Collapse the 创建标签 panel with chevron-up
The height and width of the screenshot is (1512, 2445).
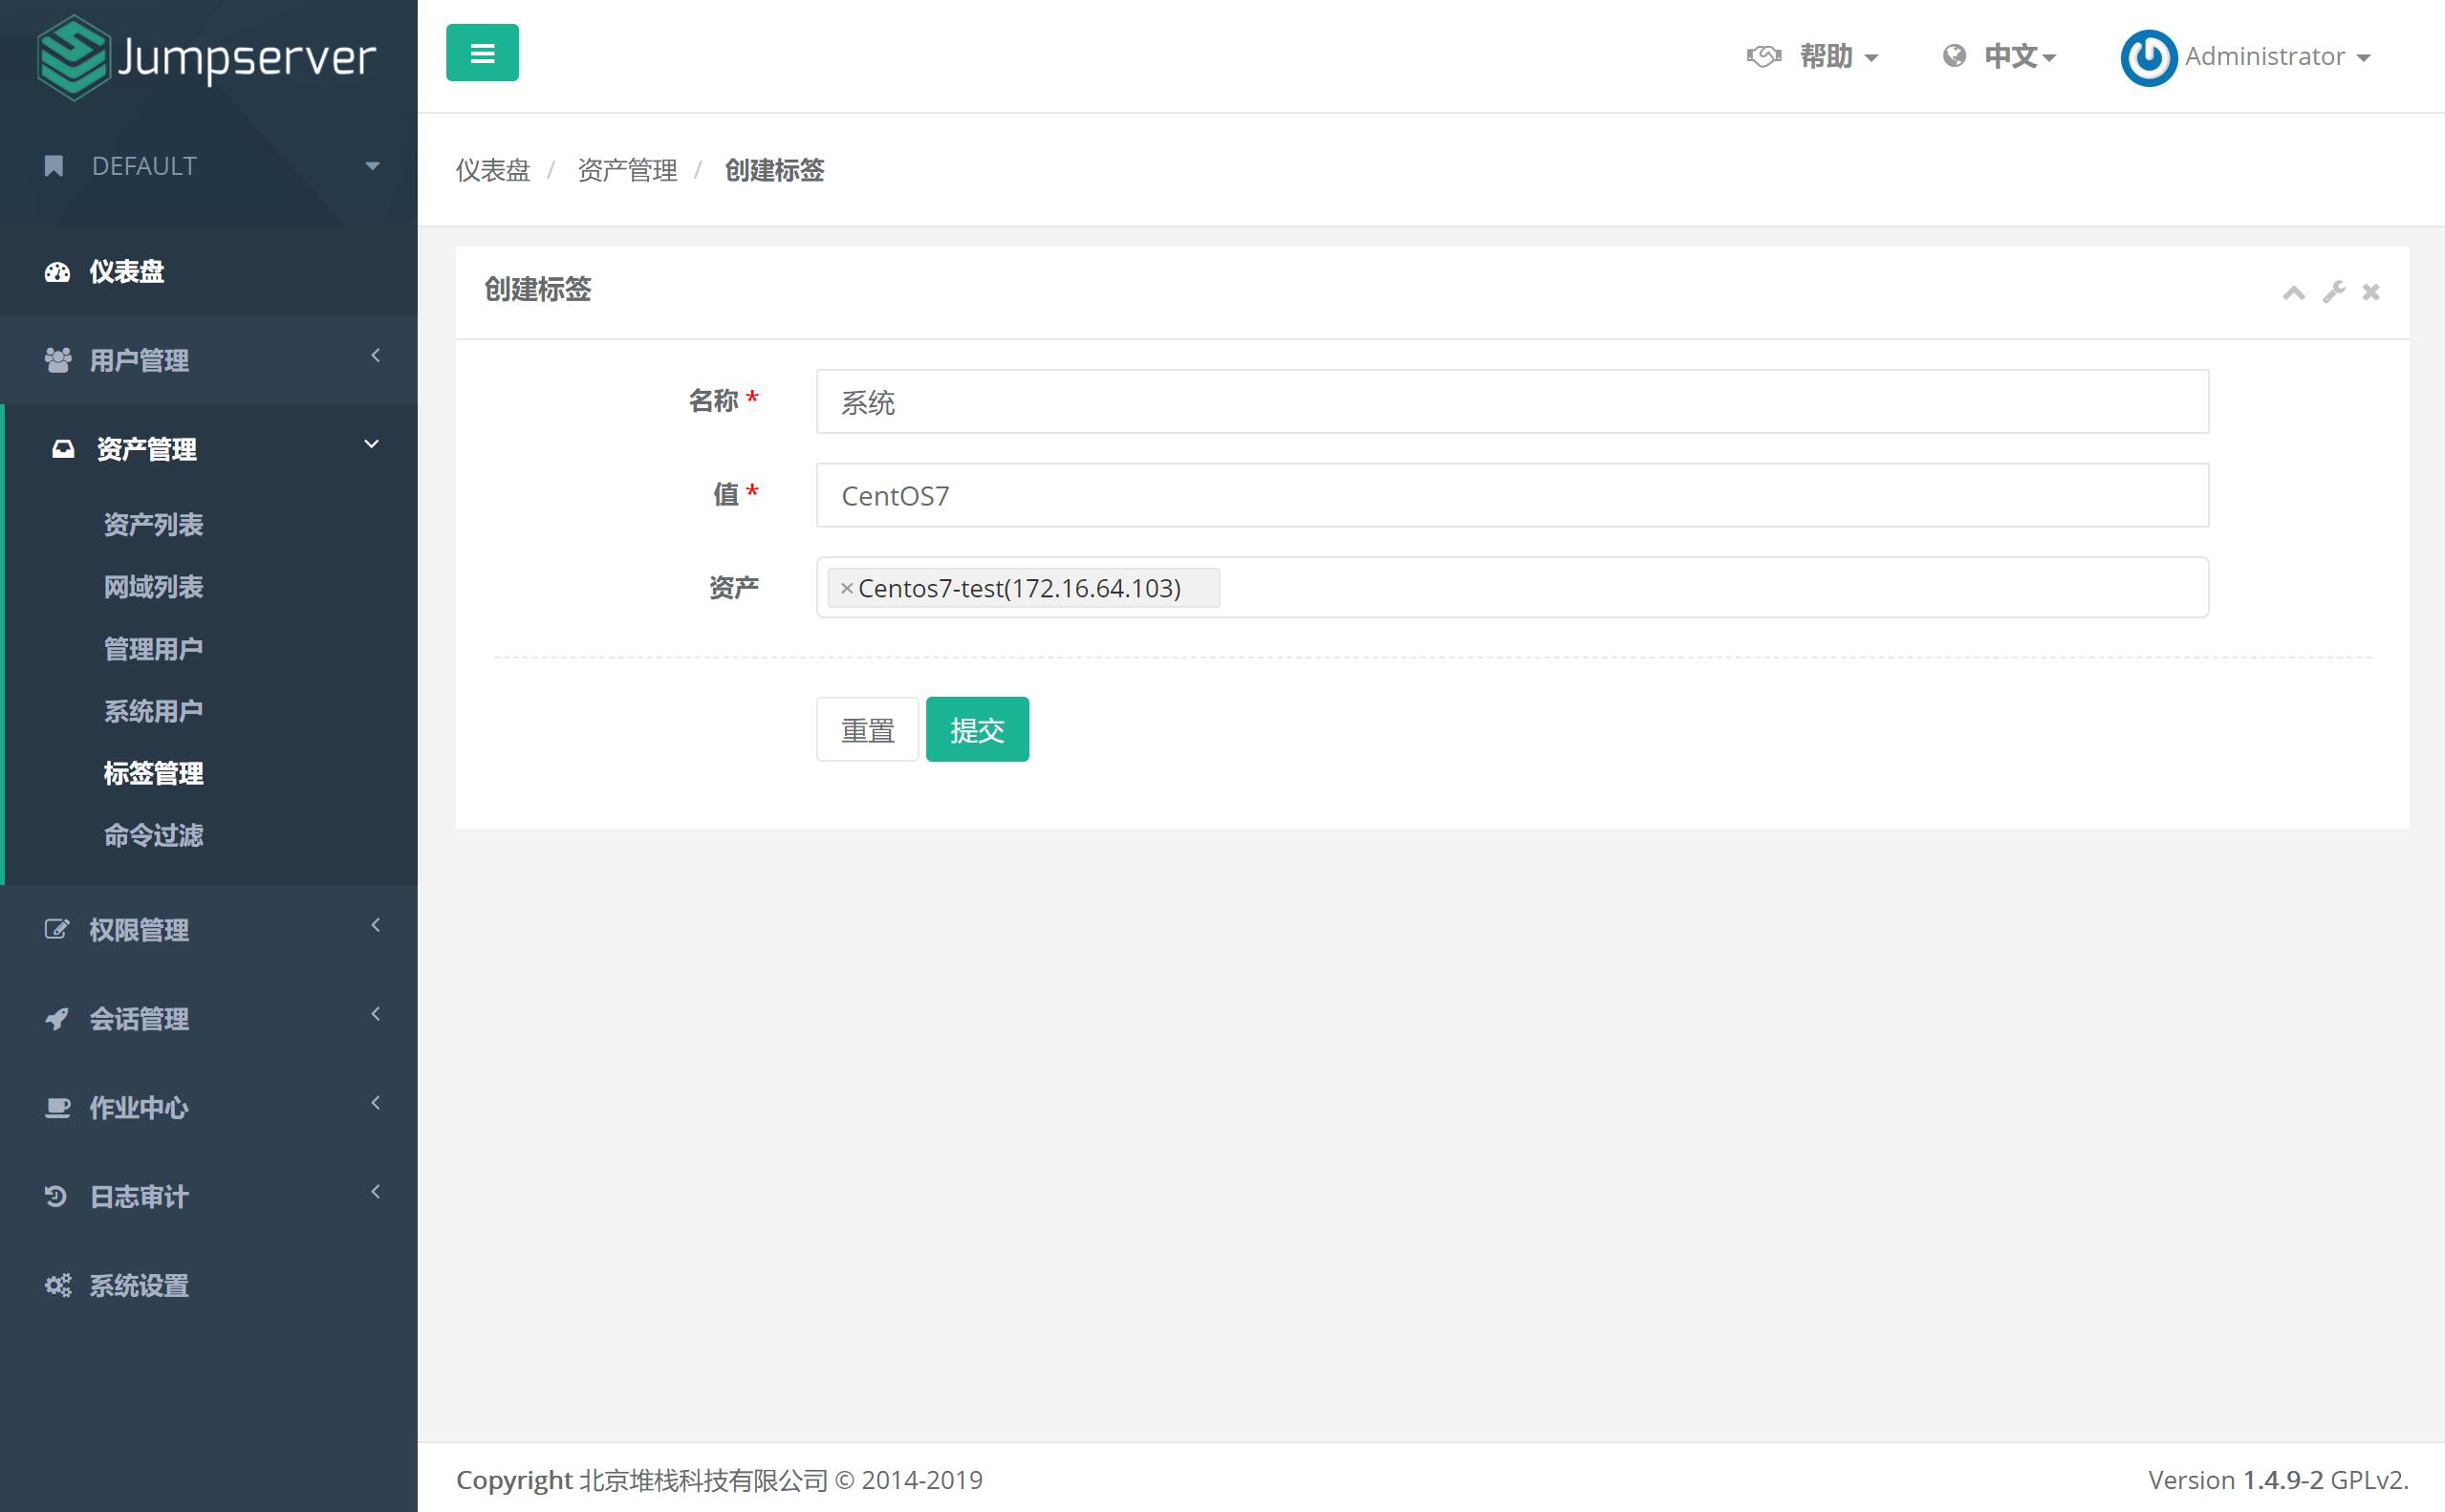coord(2294,292)
